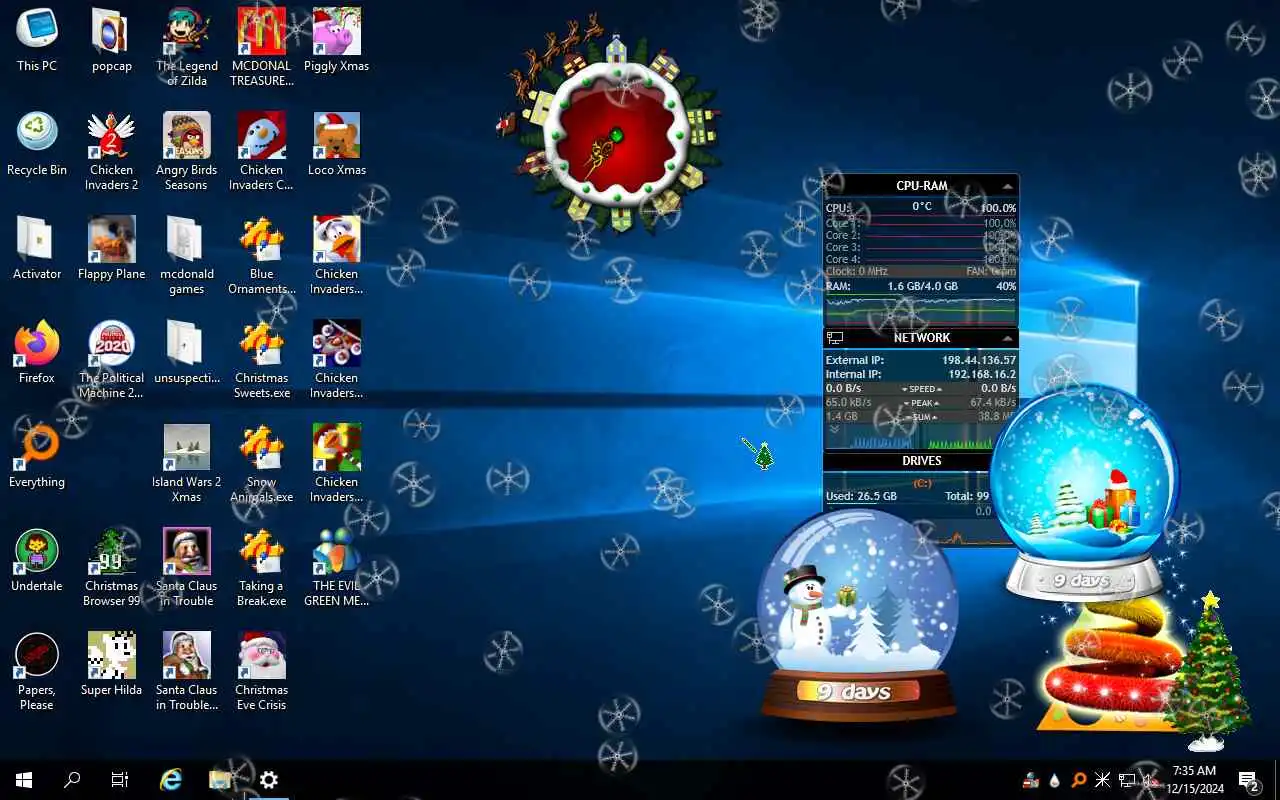Viewport: 1280px width, 800px height.
Task: Click the Christmas wreath clock gadget
Action: coord(616,133)
